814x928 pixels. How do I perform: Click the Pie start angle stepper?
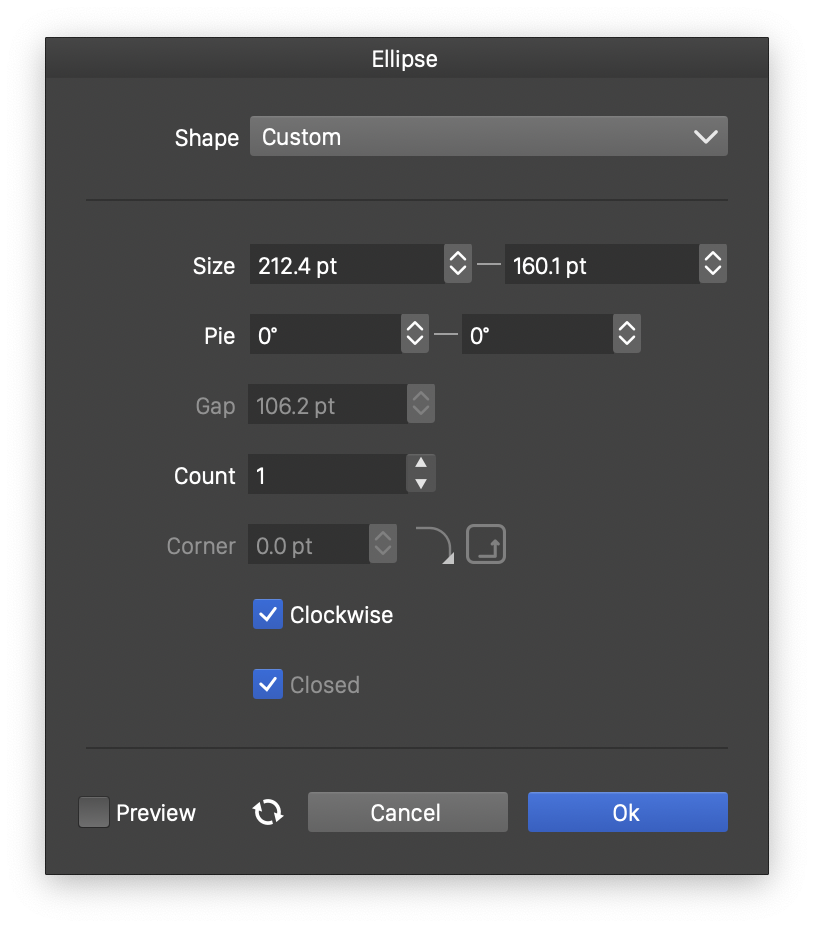(414, 334)
